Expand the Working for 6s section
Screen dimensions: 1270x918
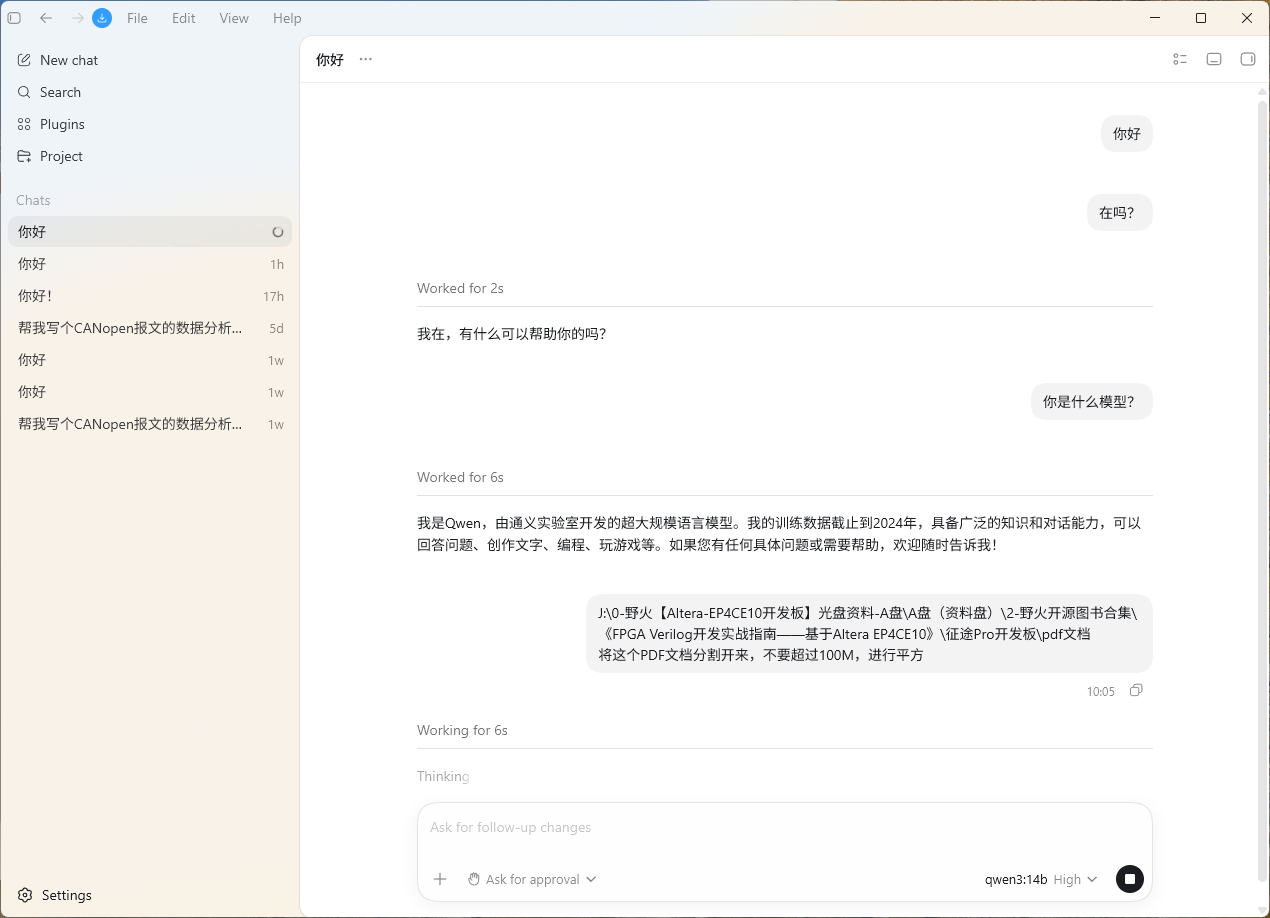462,730
